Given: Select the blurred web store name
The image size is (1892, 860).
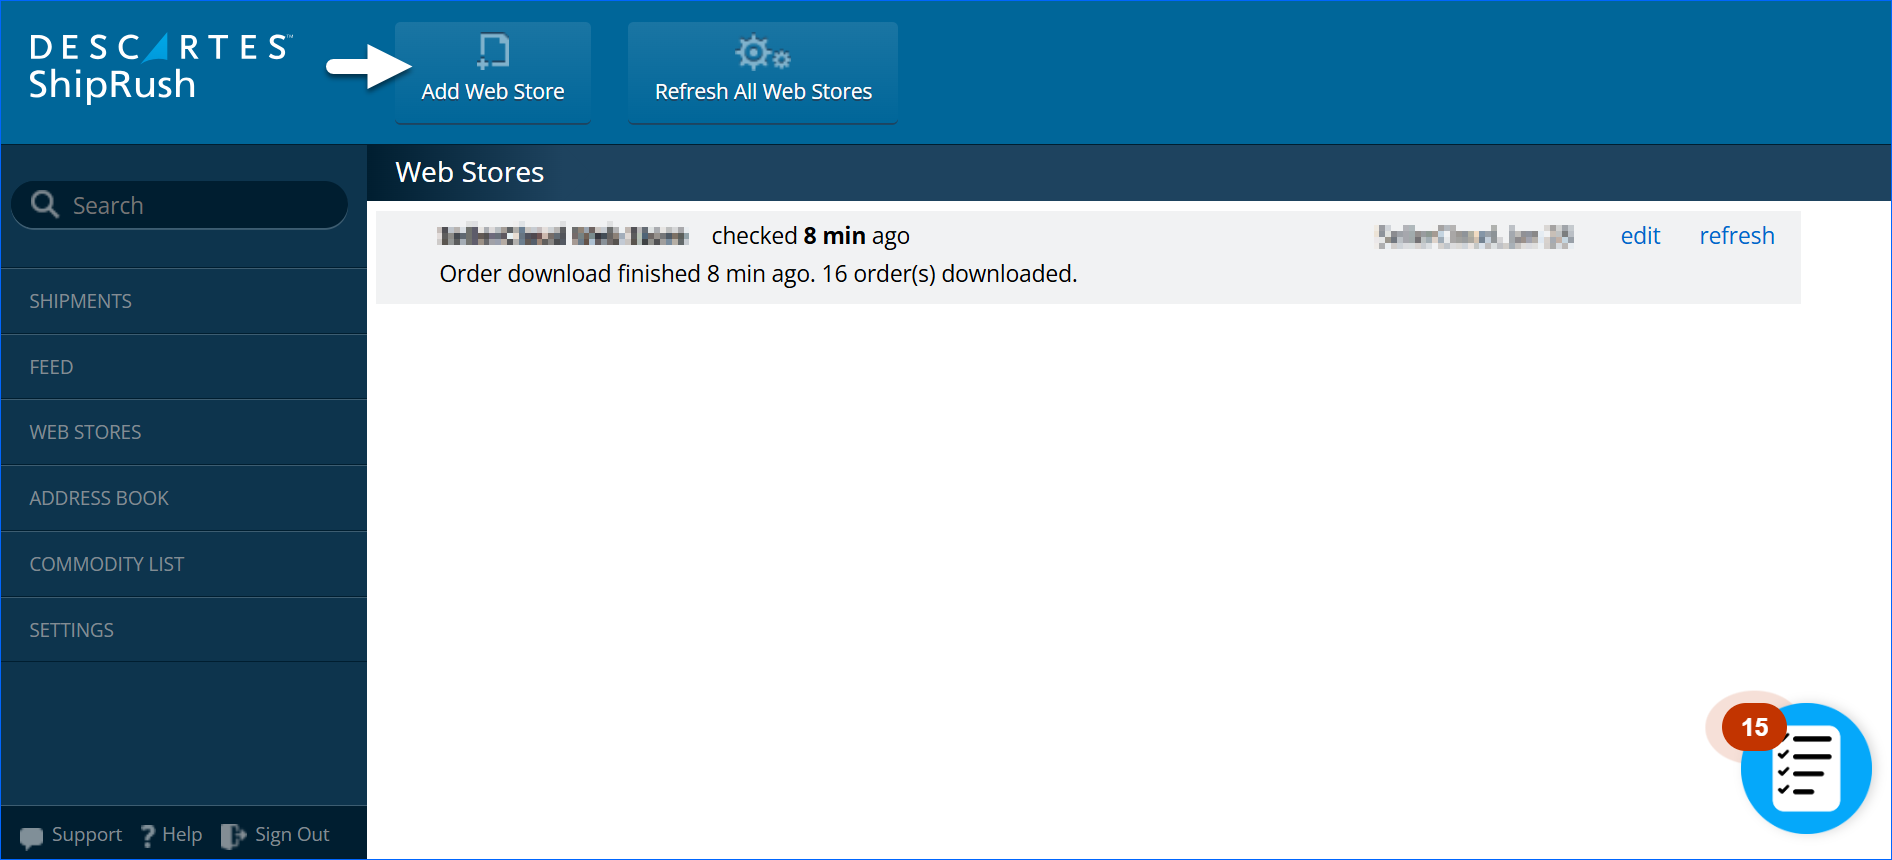Looking at the screenshot, I should coord(563,236).
